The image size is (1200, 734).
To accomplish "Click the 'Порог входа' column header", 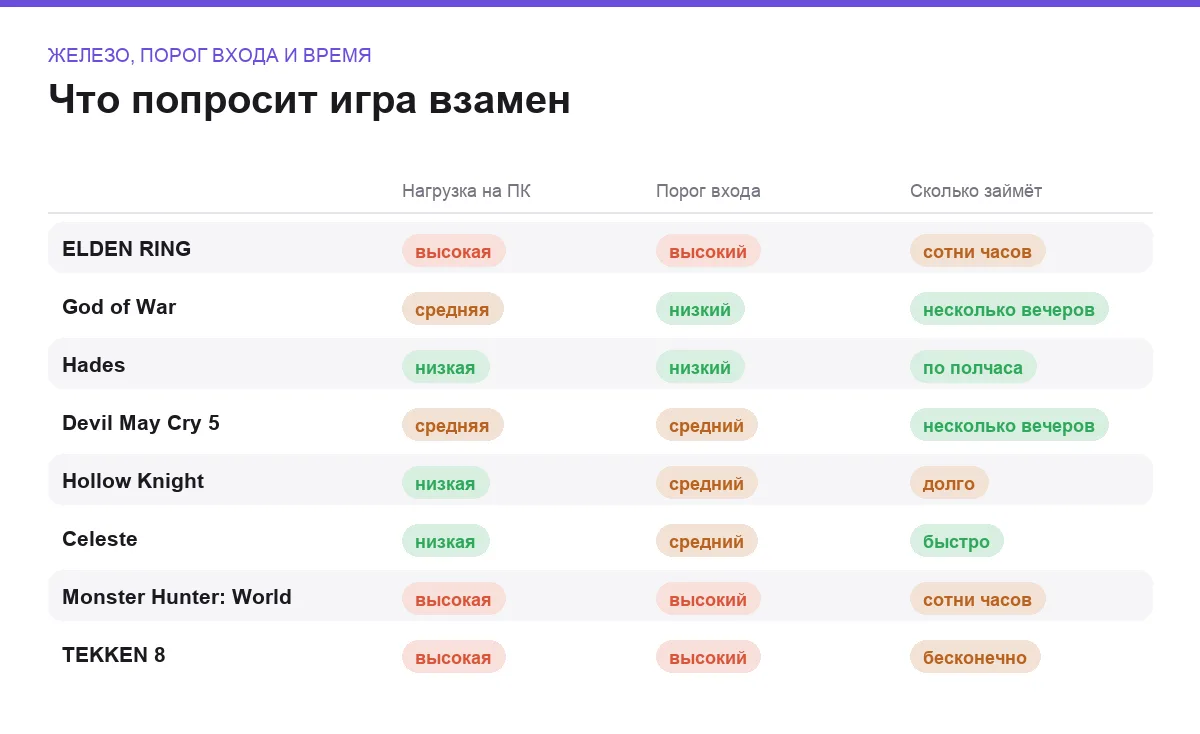I will 708,191.
